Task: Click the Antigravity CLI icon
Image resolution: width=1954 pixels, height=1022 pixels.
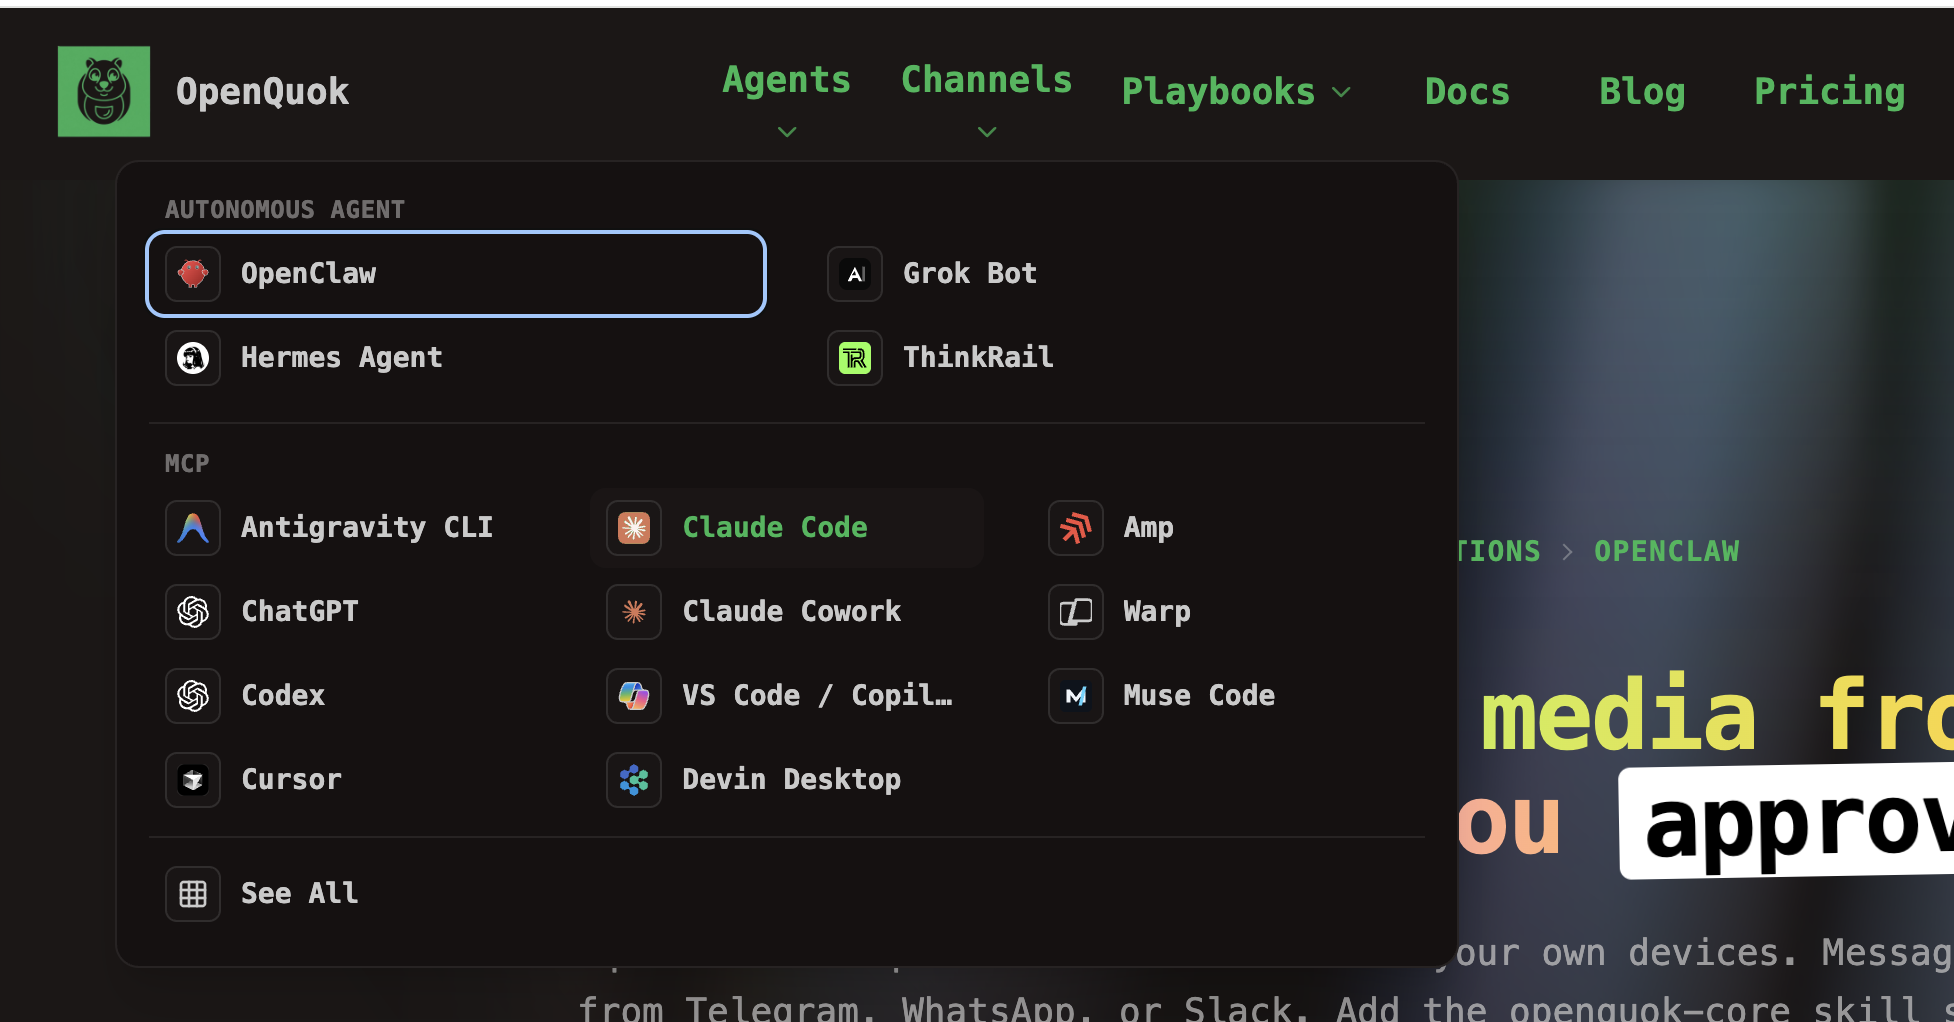Action: (193, 528)
